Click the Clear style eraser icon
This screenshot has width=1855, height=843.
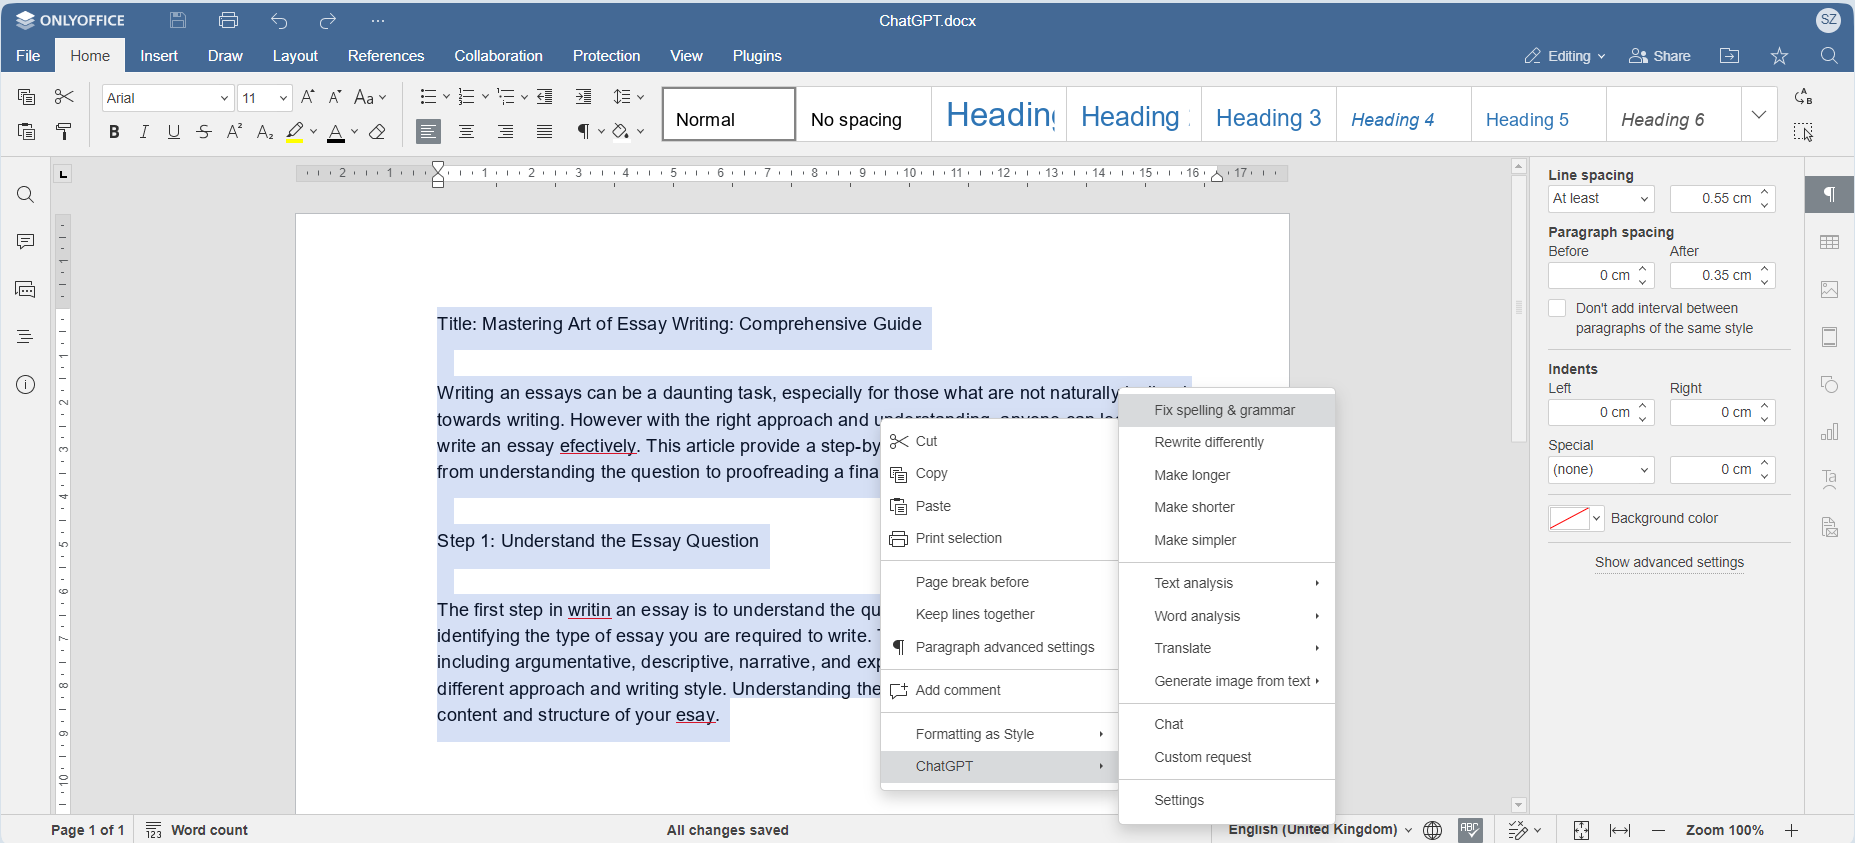coord(377,132)
